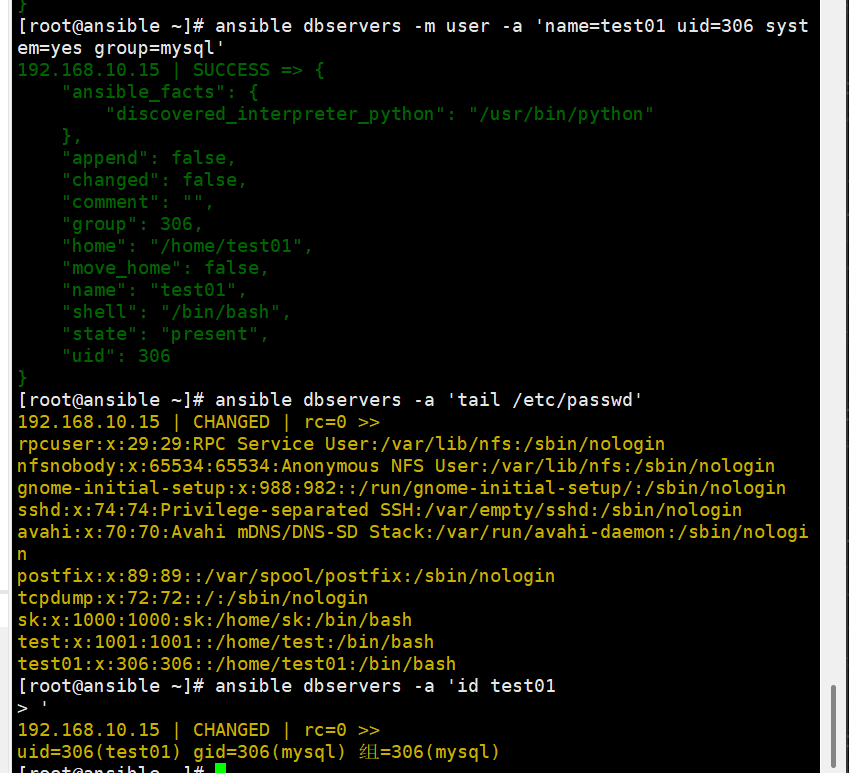The image size is (849, 773).
Task: Click the nfsnobody passwd entry line
Action: [396, 466]
